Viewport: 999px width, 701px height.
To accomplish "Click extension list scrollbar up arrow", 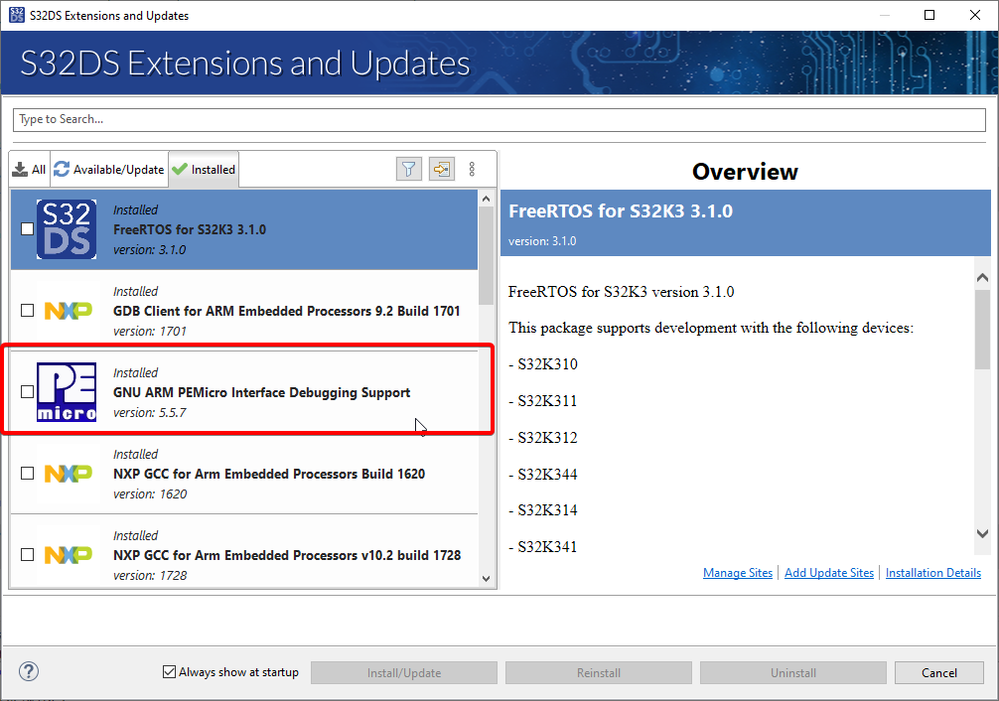I will (486, 198).
